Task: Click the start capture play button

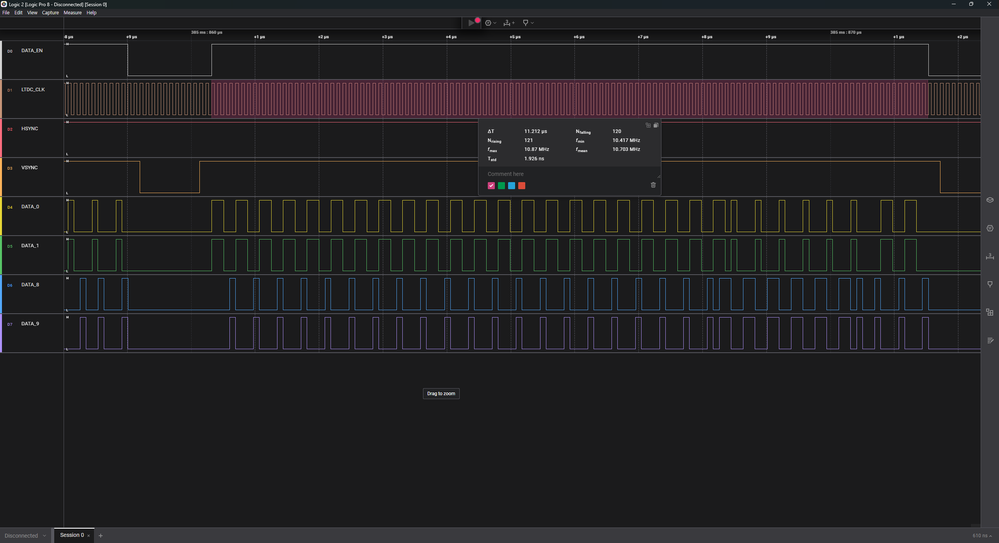Action: point(472,22)
